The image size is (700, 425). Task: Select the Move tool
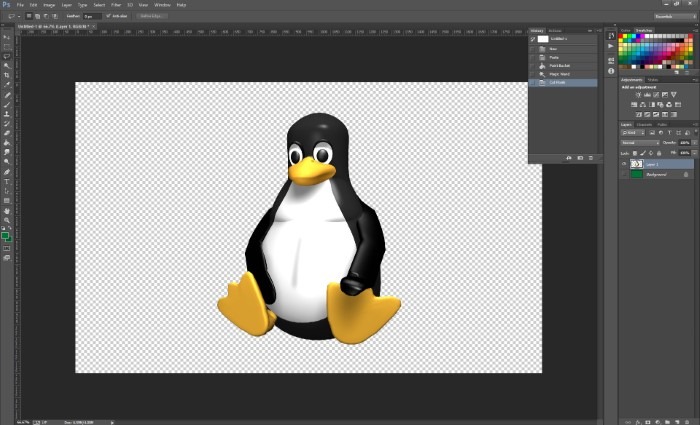point(7,37)
